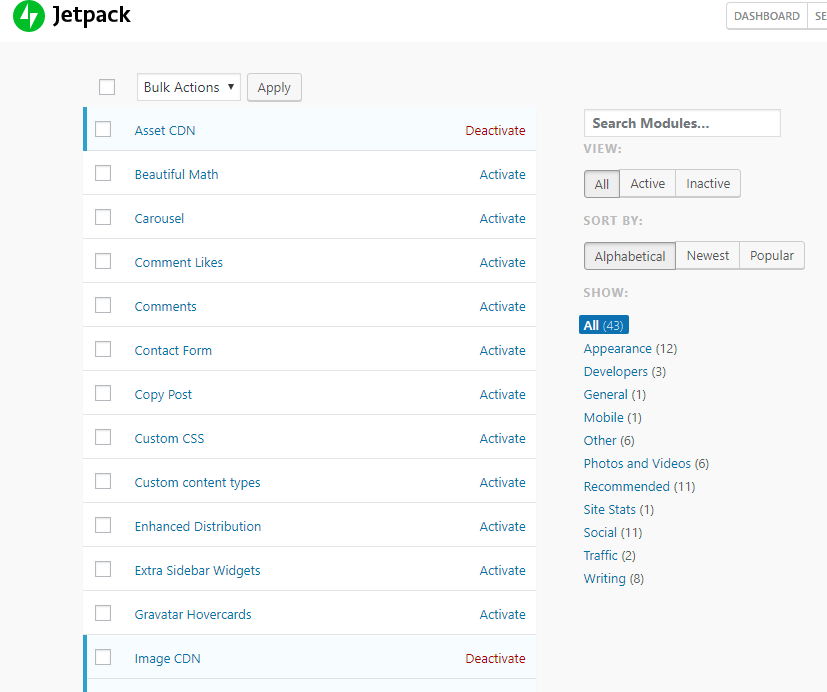Image resolution: width=827 pixels, height=692 pixels.
Task: Activate the Gravatar Hovercards module
Action: coord(502,615)
